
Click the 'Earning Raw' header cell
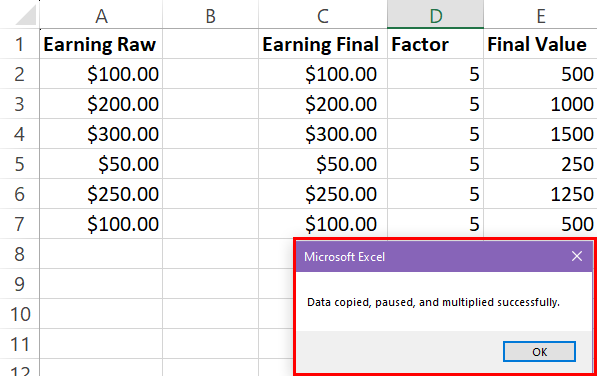pyautogui.click(x=101, y=44)
